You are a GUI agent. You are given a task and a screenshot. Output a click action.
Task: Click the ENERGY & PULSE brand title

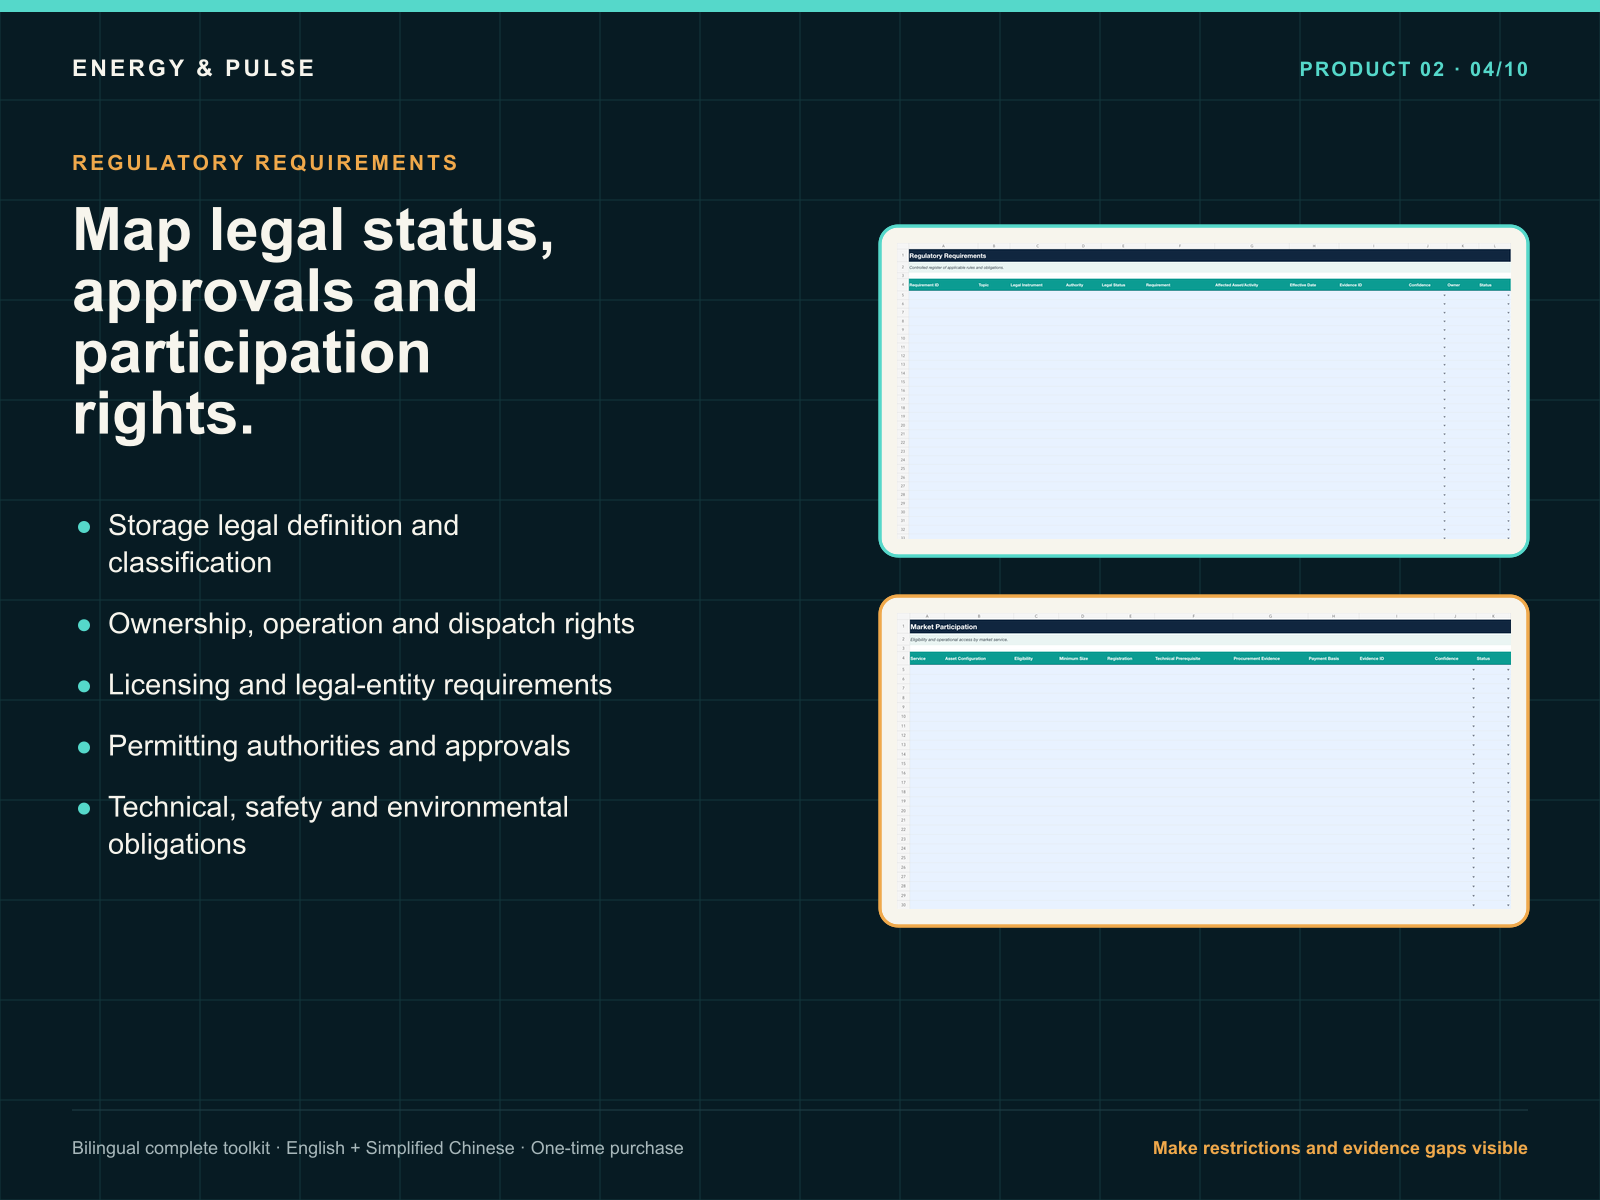click(x=194, y=68)
